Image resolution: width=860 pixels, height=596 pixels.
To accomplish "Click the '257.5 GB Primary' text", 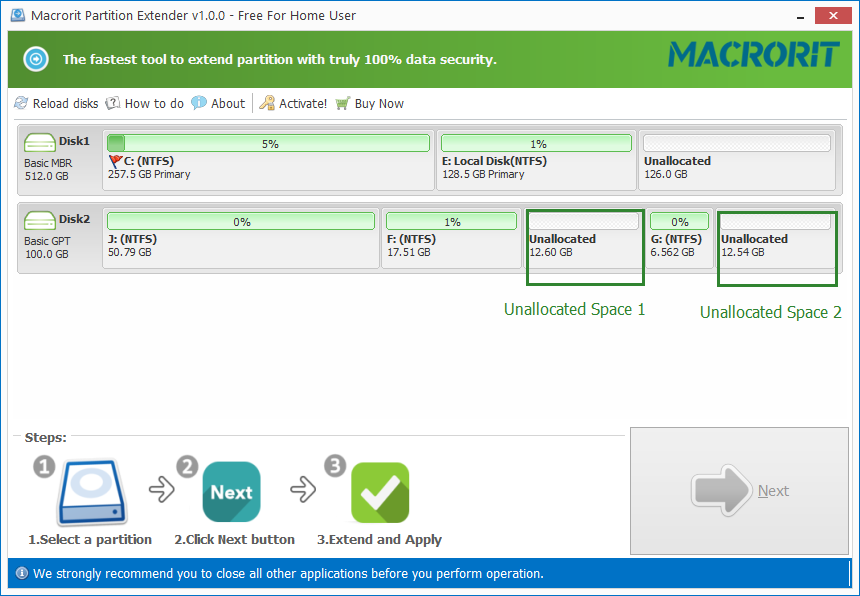I will pyautogui.click(x=149, y=174).
